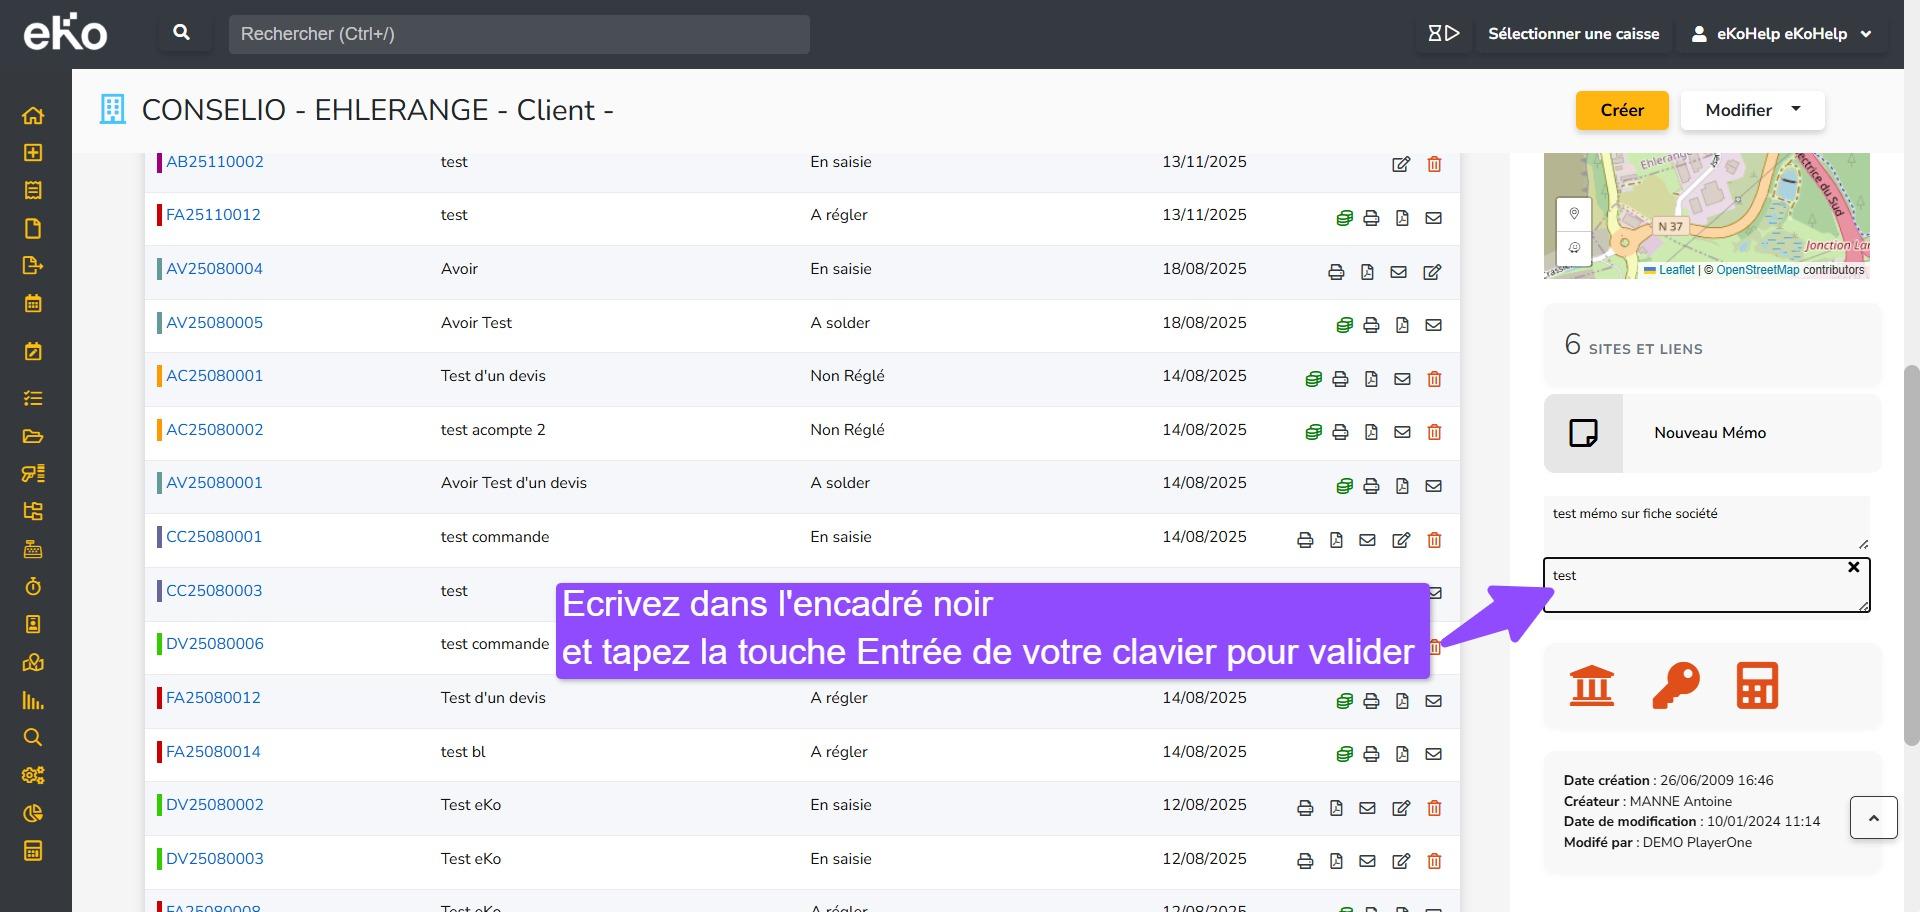Image resolution: width=1920 pixels, height=912 pixels.
Task: Click the scroll-to-top arrow button
Action: click(x=1873, y=818)
